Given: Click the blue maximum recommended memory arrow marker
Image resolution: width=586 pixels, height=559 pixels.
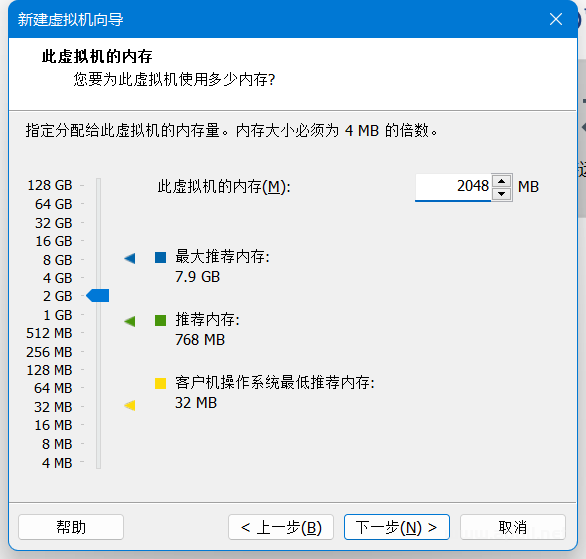Looking at the screenshot, I should (130, 258).
